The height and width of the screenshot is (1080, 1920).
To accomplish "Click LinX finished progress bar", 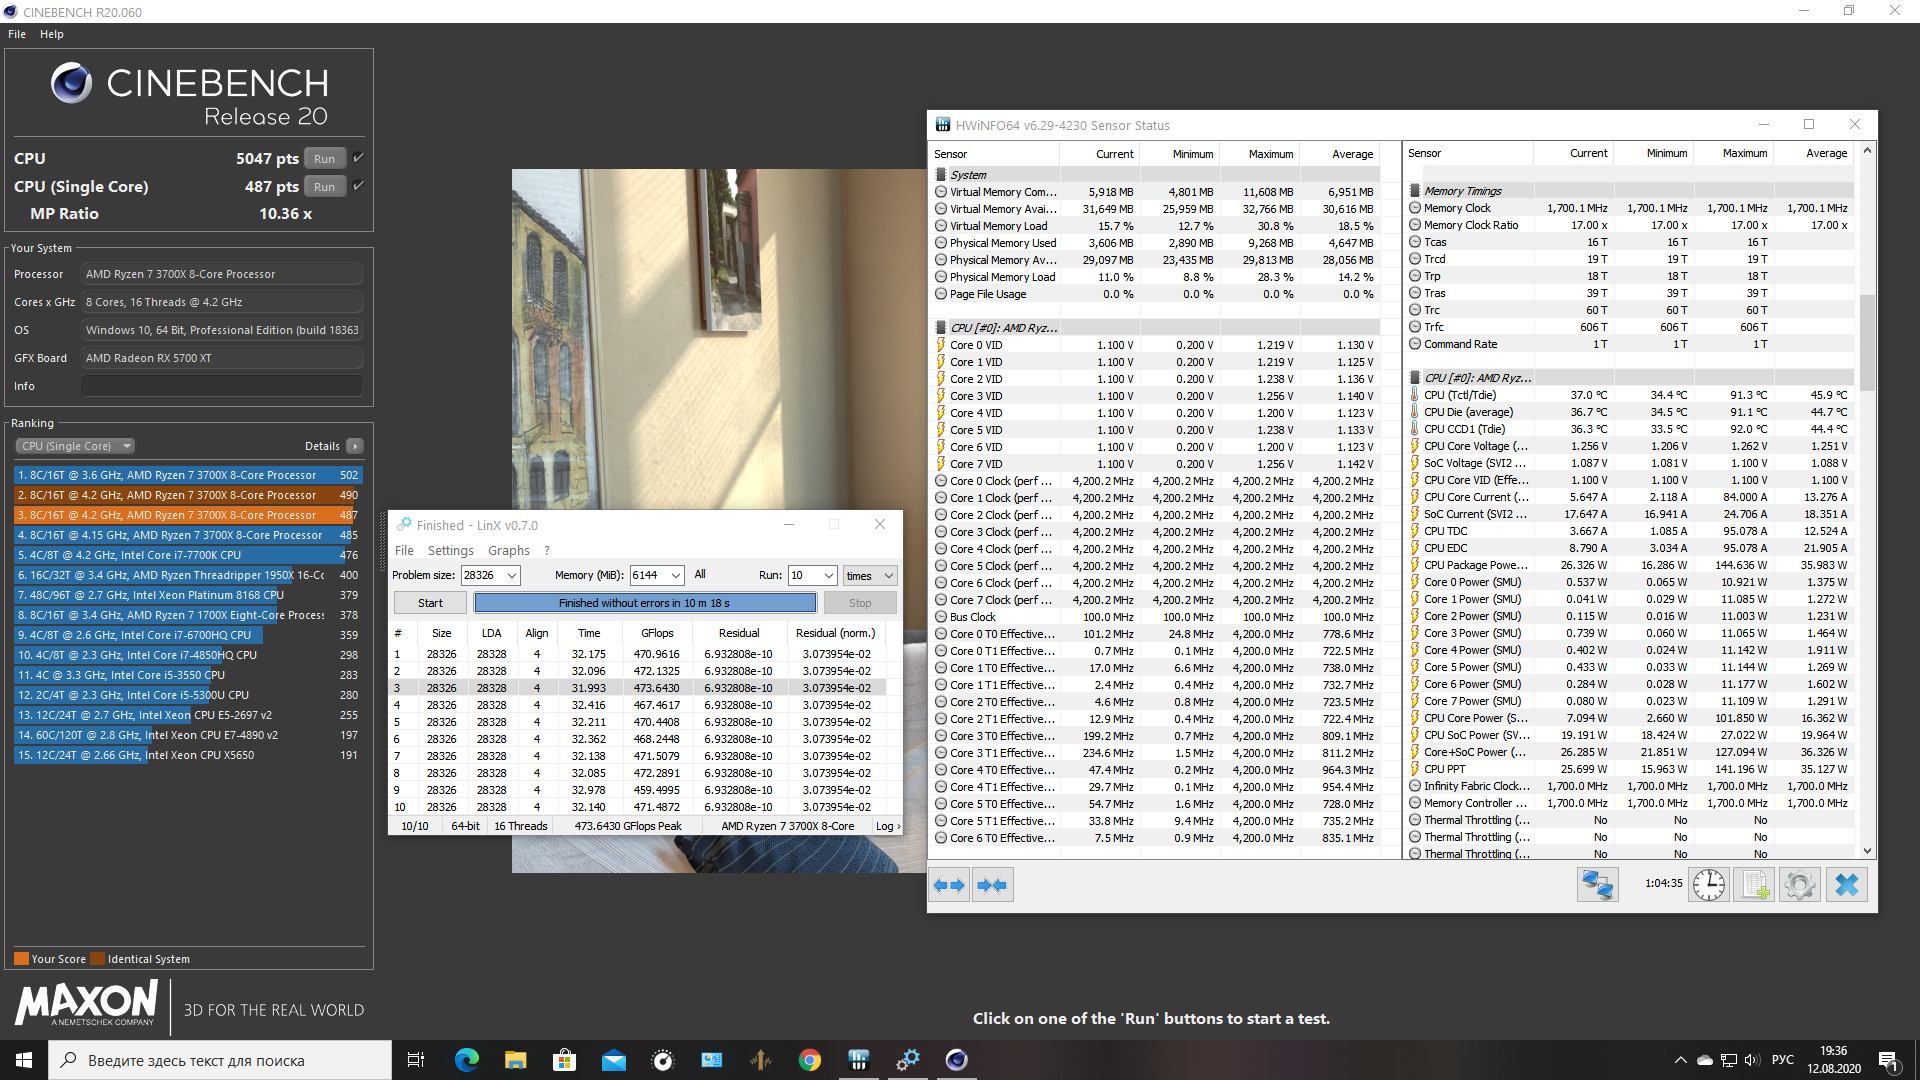I will pyautogui.click(x=644, y=603).
